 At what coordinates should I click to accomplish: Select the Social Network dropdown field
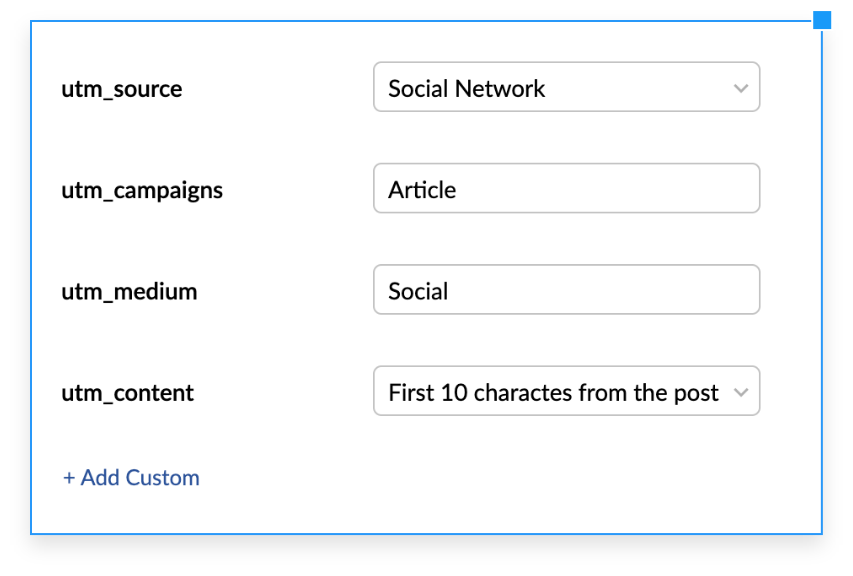click(x=566, y=87)
